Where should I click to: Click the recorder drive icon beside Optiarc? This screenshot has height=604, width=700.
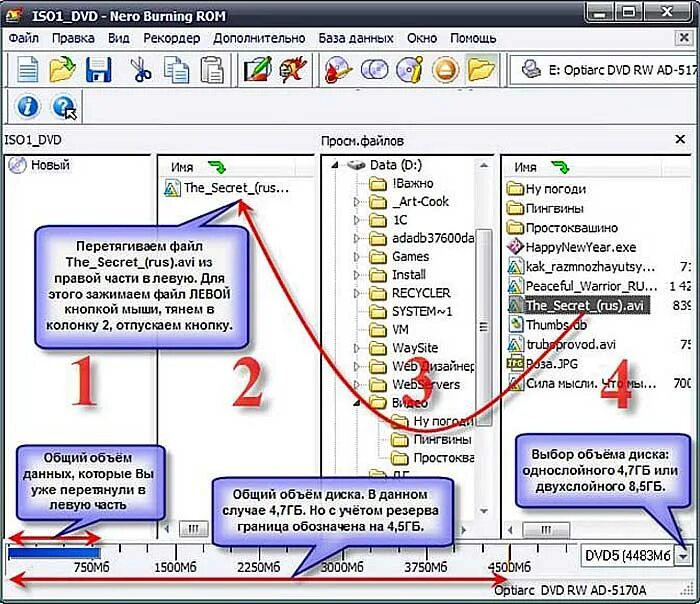530,70
